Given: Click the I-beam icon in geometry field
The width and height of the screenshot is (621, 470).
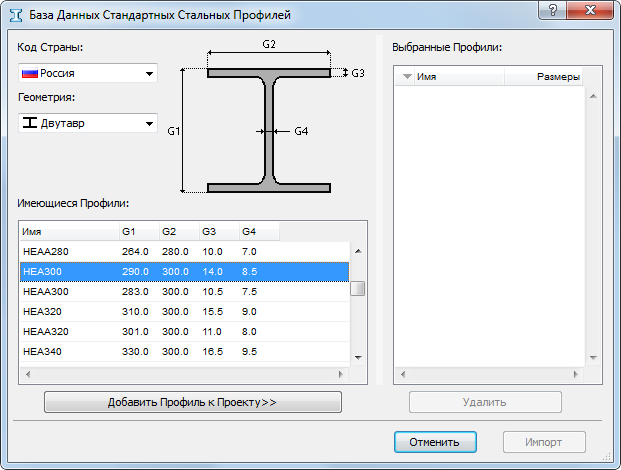Looking at the screenshot, I should point(30,123).
